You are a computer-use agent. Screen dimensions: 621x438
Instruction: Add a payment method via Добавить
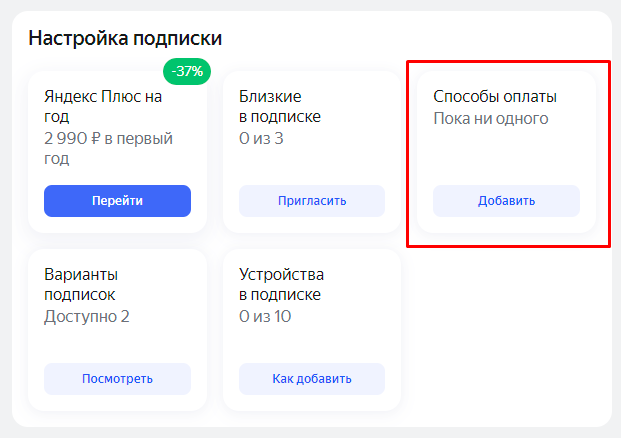tap(506, 201)
